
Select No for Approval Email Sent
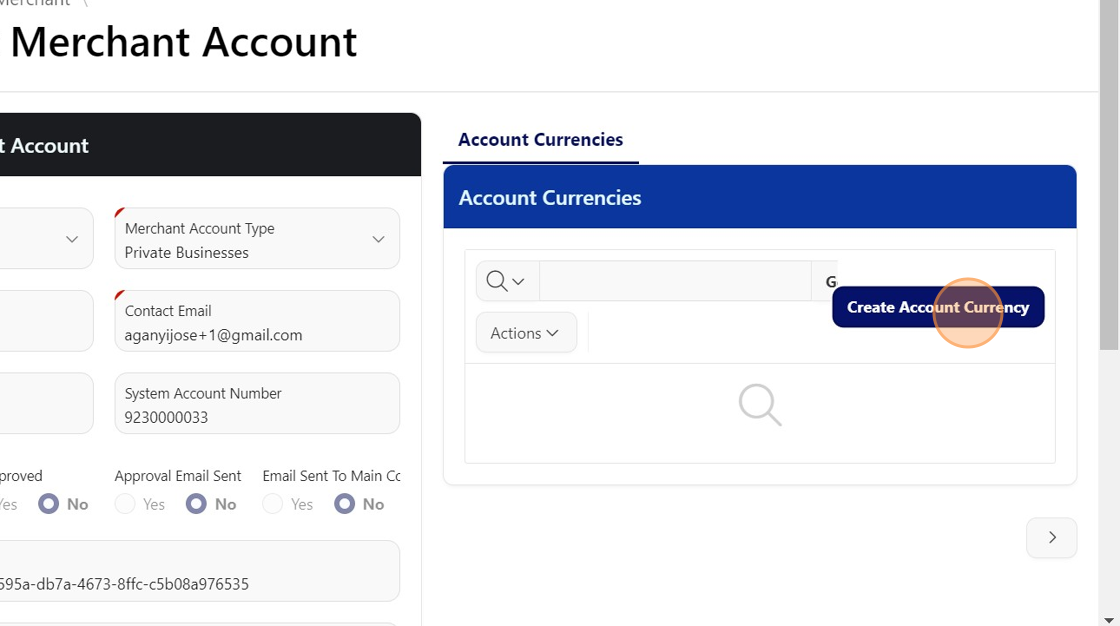(197, 504)
